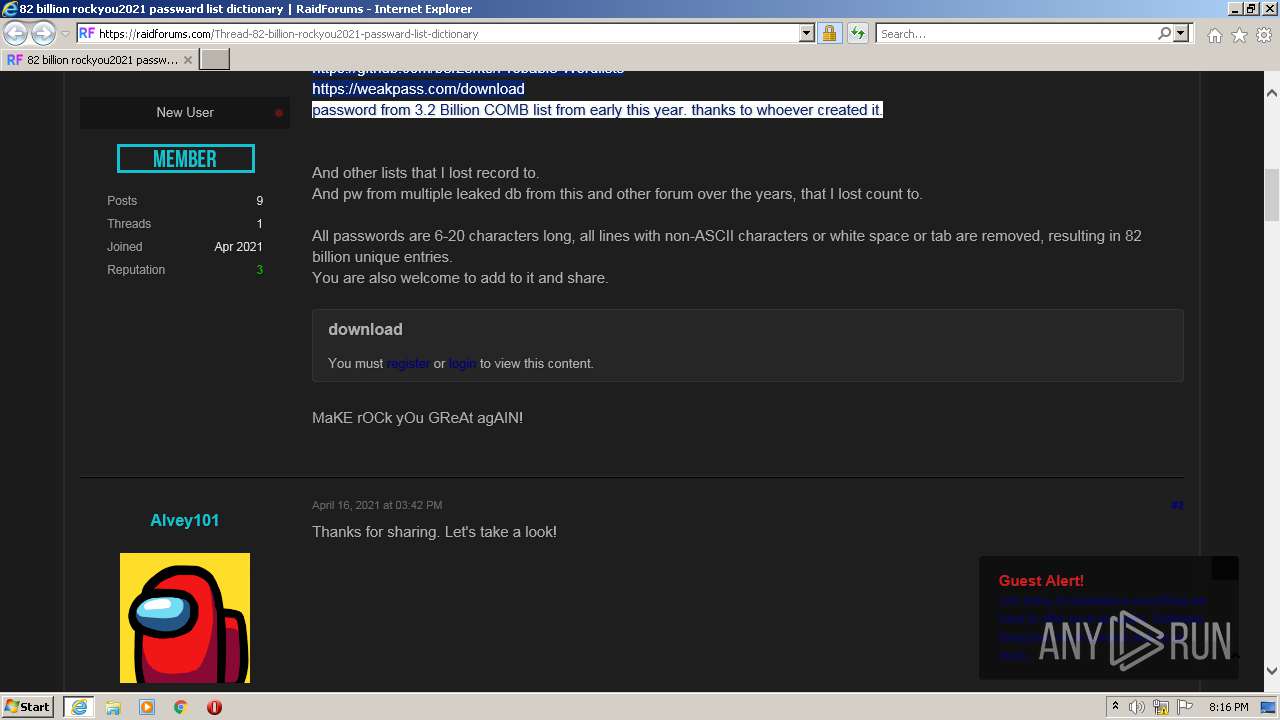
Task: Close the Guest Alert popup
Action: [x=1225, y=568]
